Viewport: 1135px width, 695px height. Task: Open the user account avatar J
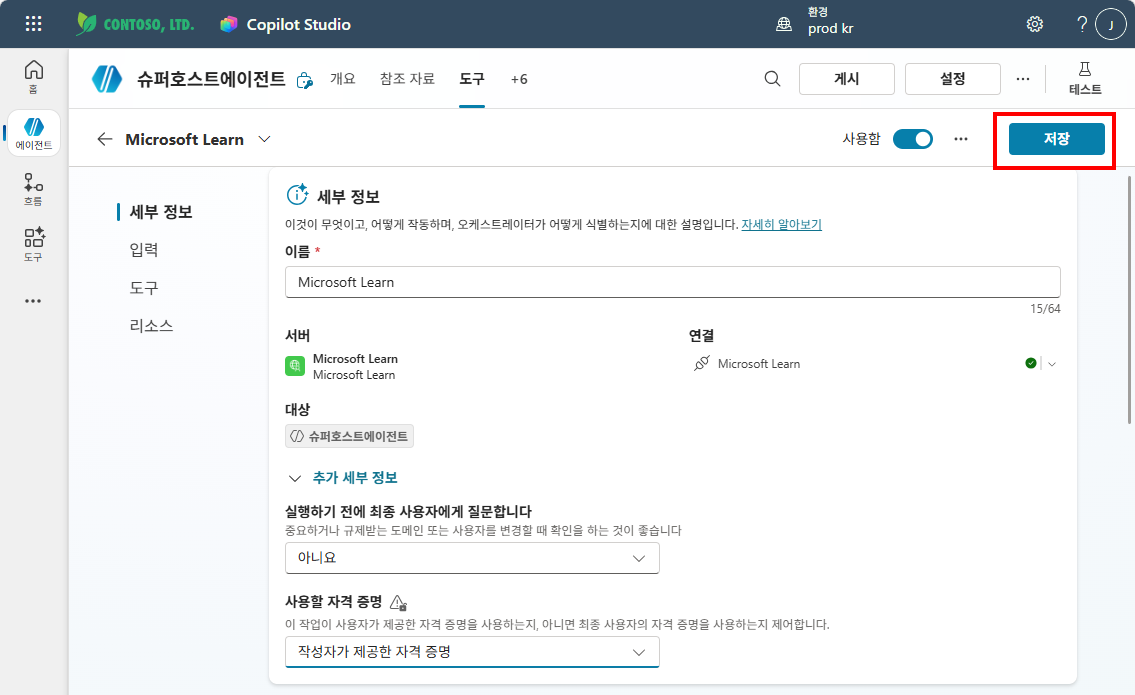click(x=1111, y=24)
